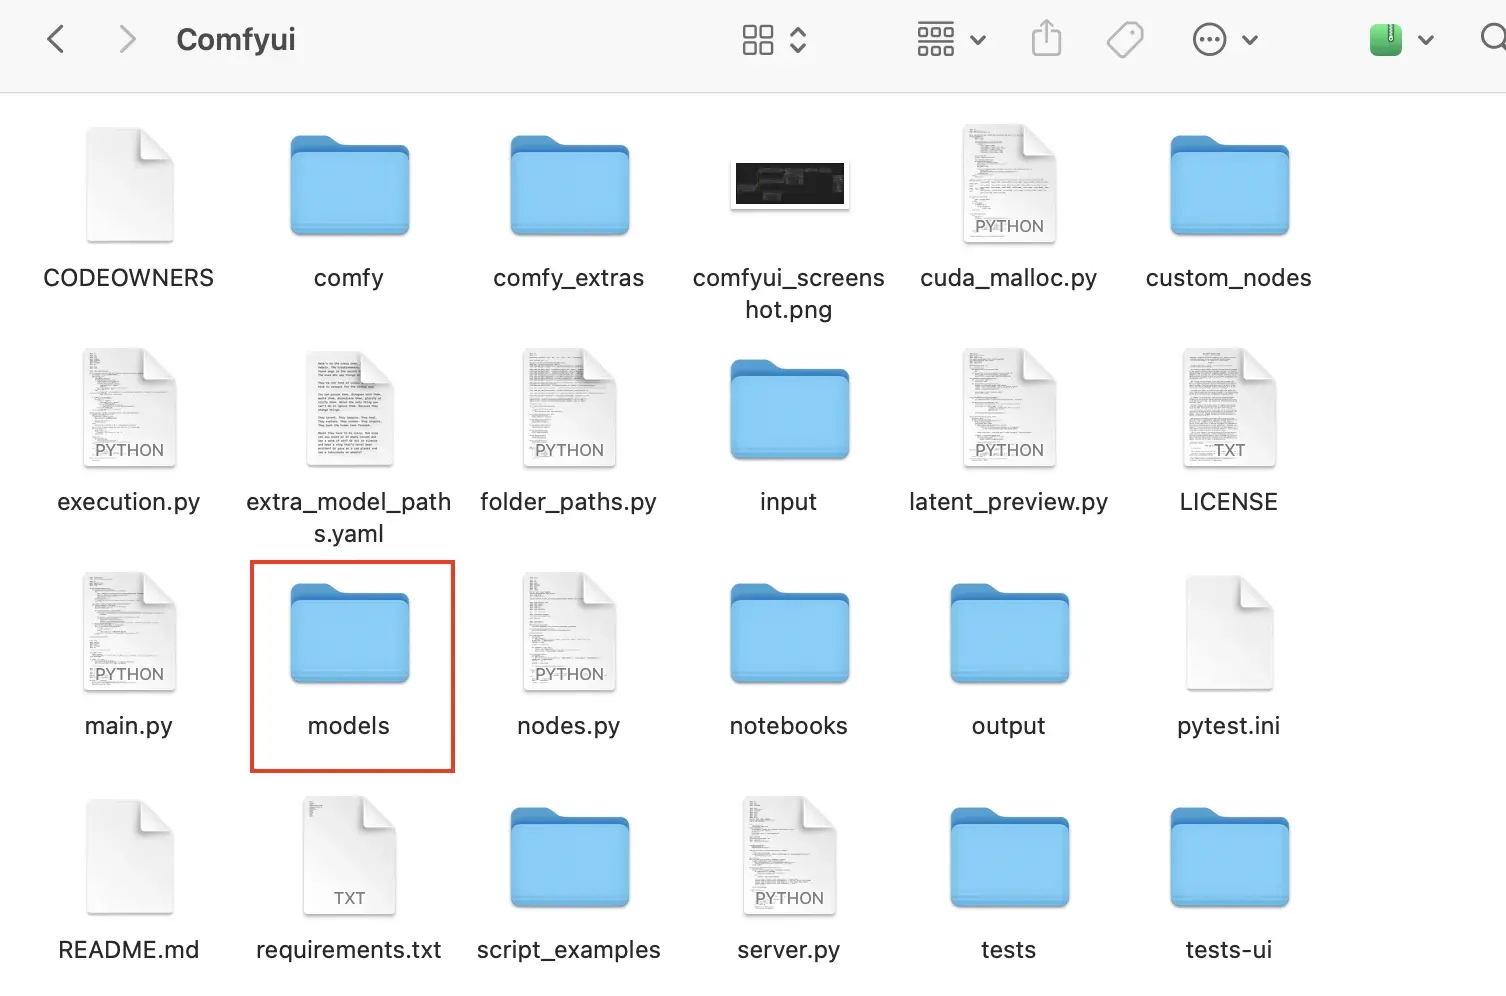Click the 'requirements.txt' name label

(x=349, y=951)
